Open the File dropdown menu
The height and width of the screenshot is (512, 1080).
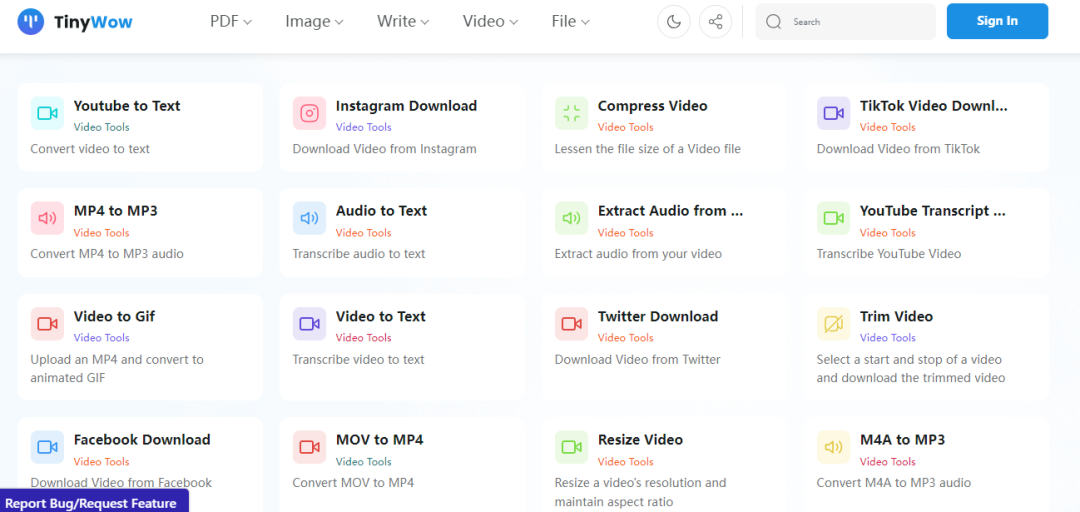(x=570, y=21)
